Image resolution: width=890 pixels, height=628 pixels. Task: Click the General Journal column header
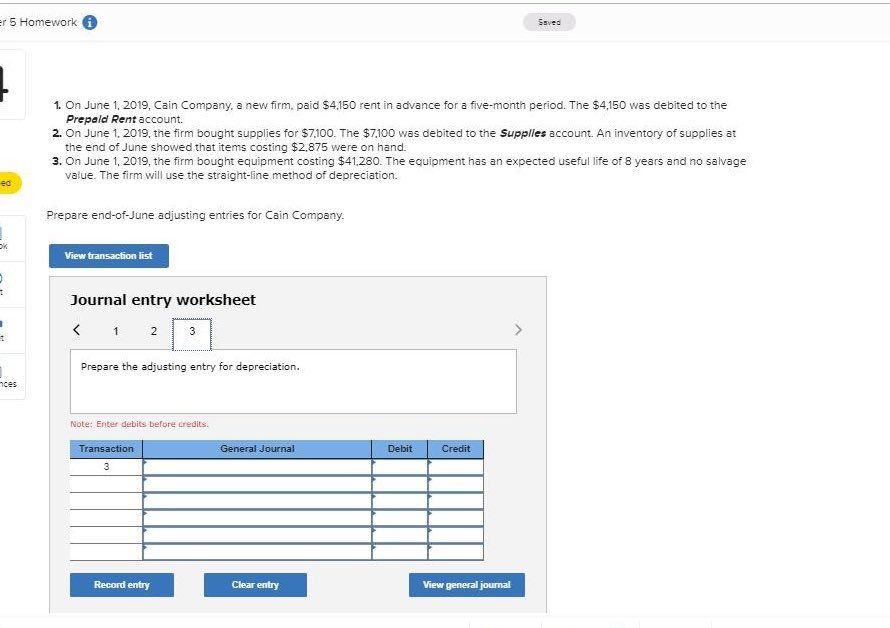coord(257,449)
